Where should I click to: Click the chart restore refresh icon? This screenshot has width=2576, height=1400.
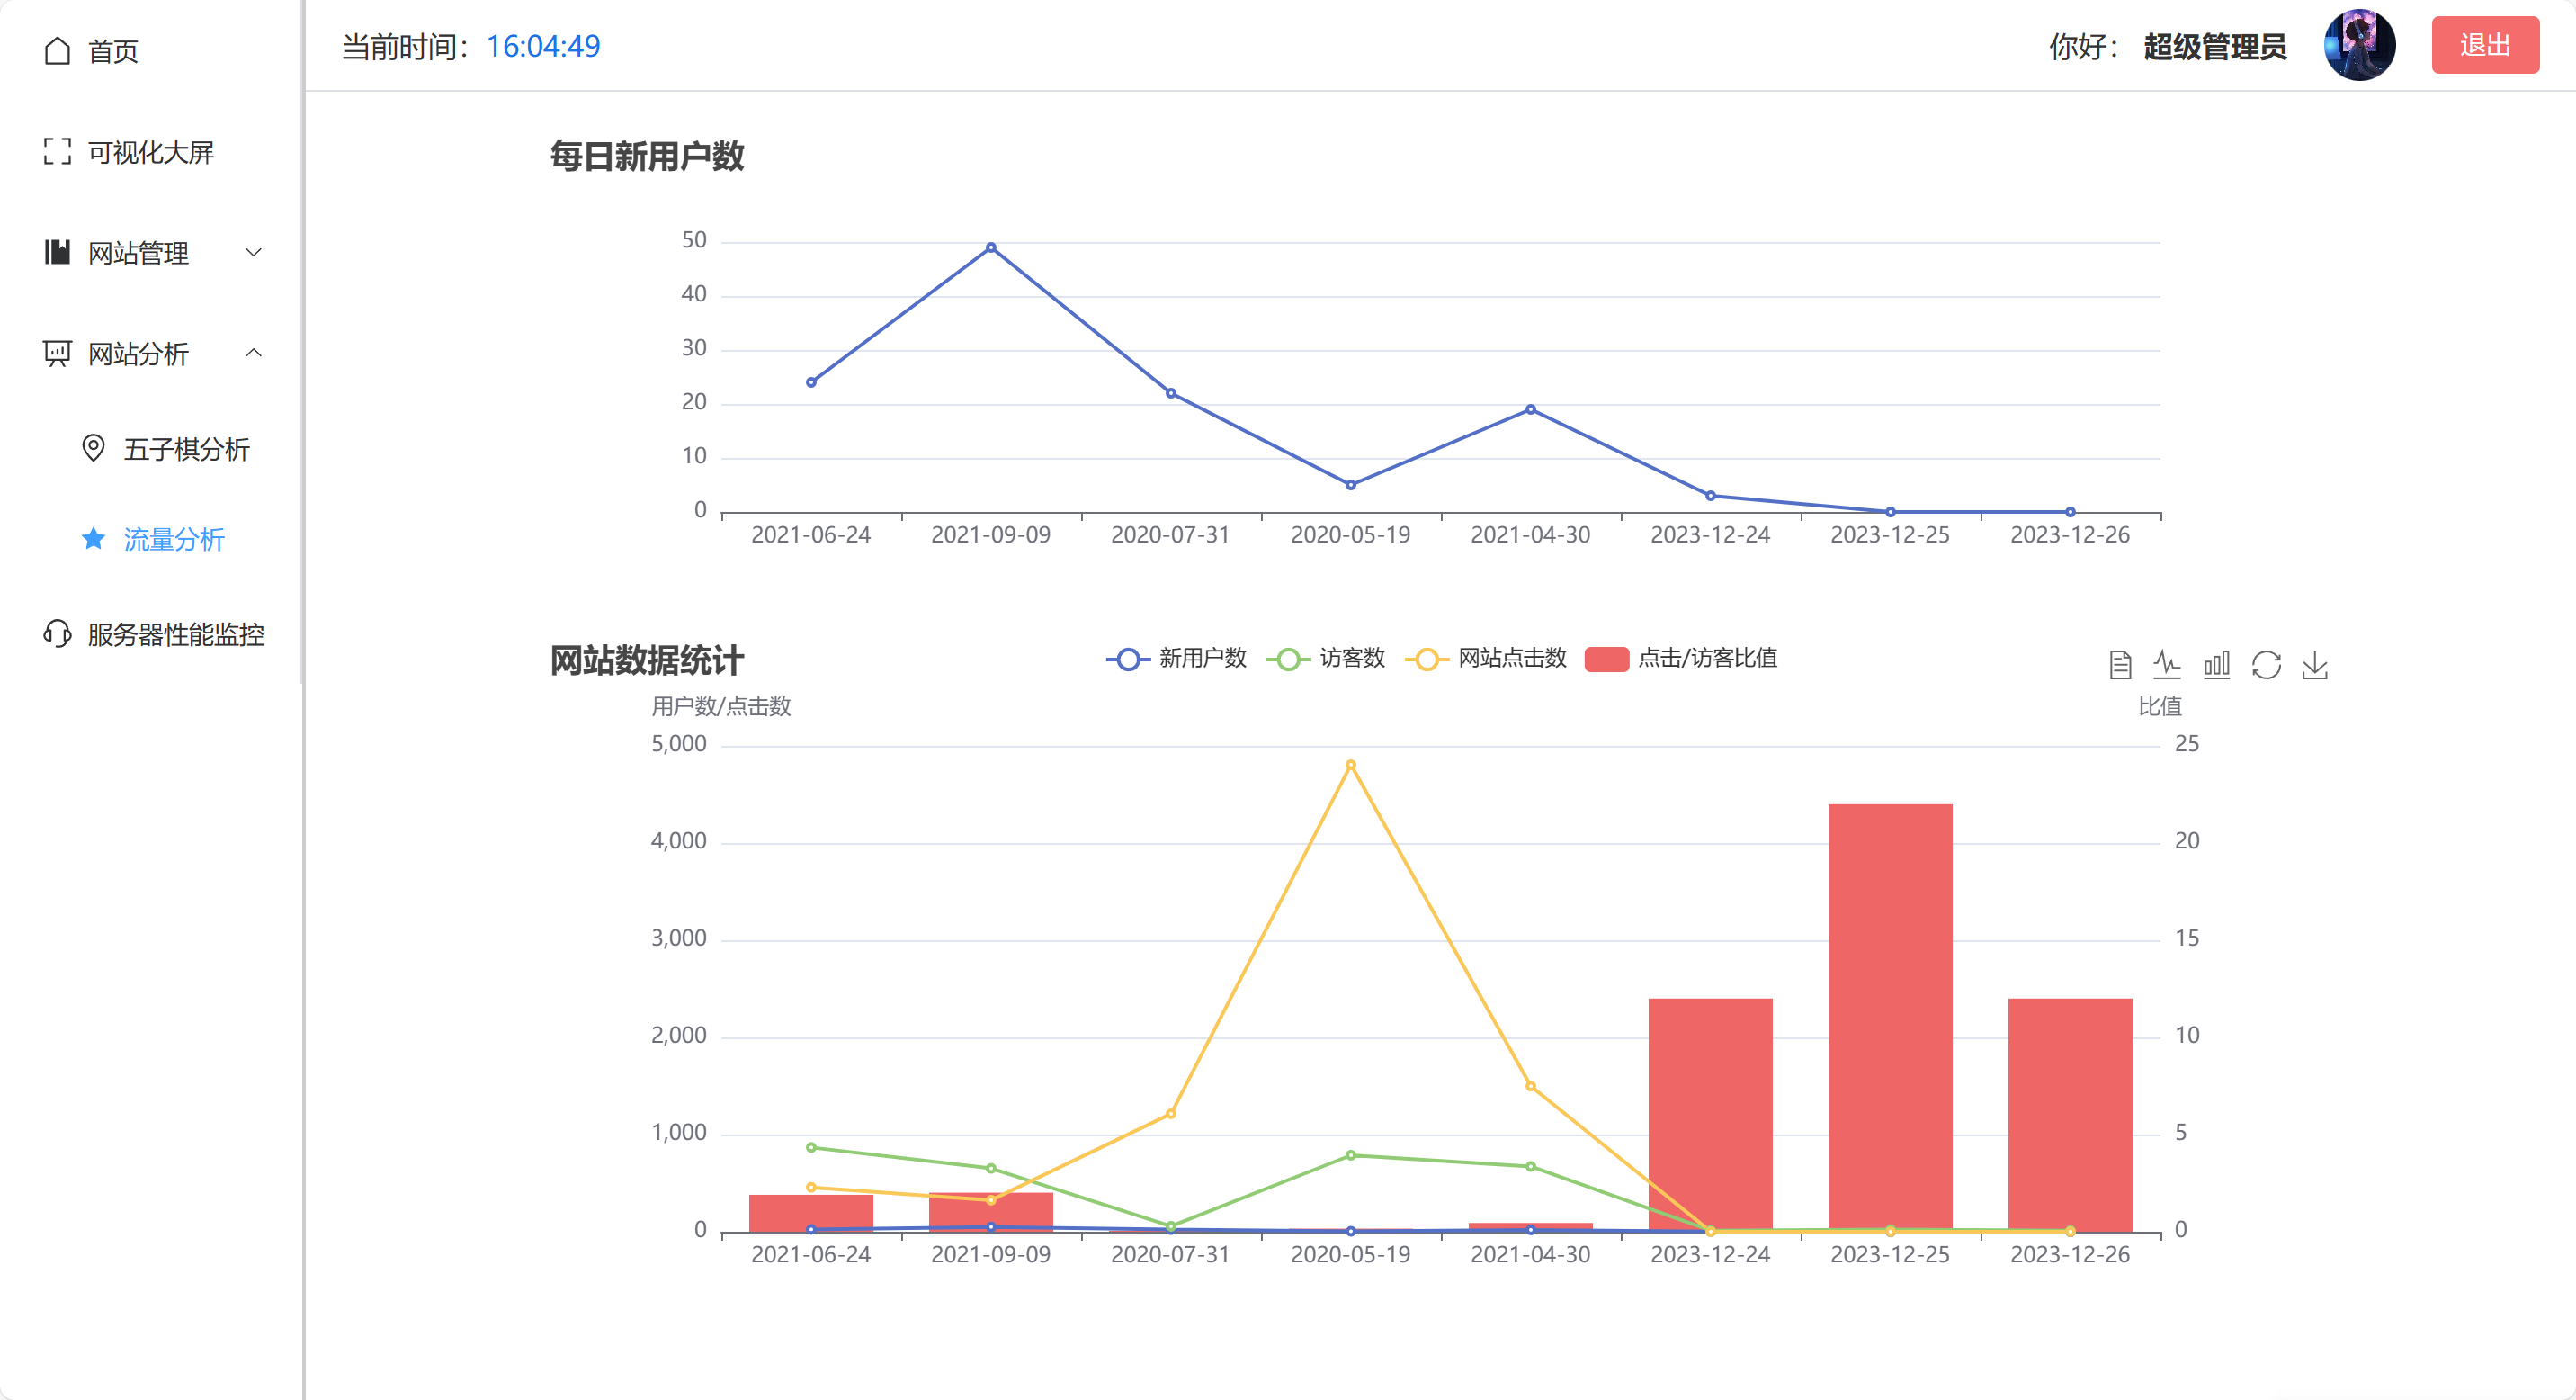click(x=2265, y=665)
